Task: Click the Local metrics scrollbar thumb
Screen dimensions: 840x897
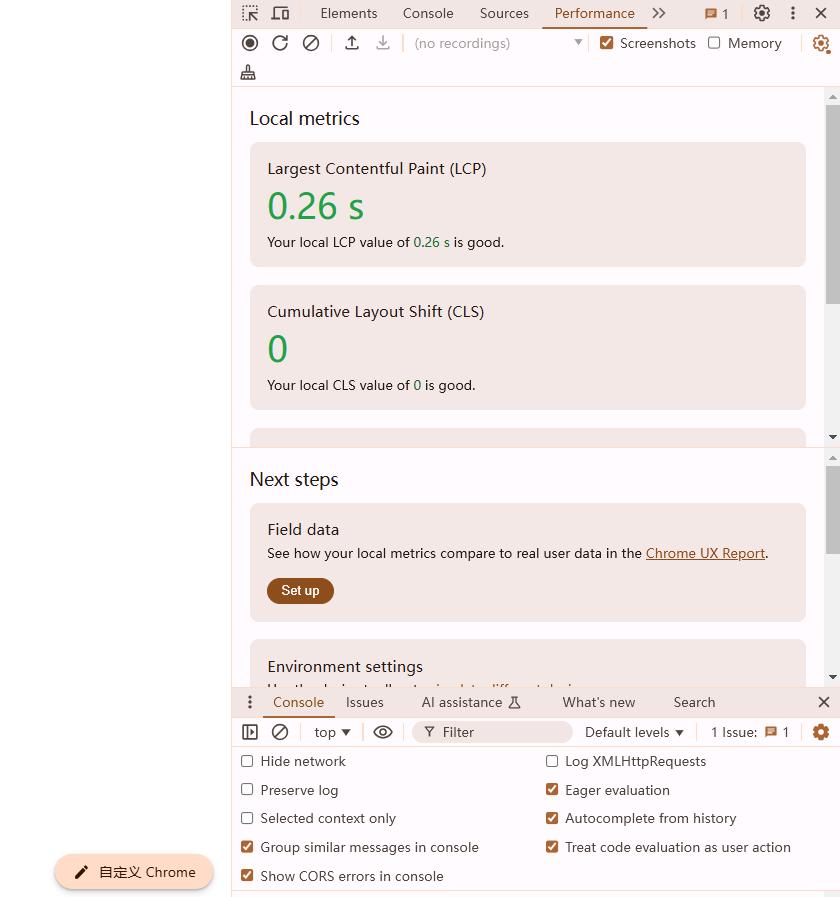Action: [x=833, y=204]
